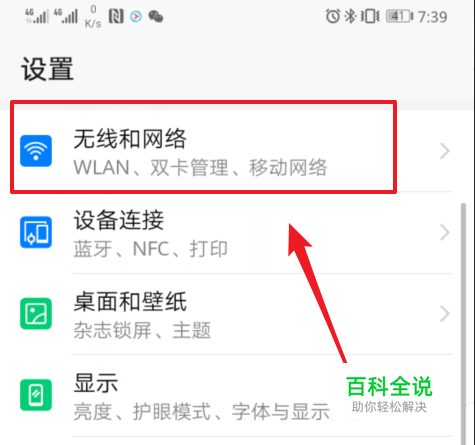Tap the blue Wi-Fi icon for 无线和网络
The width and height of the screenshot is (475, 445).
pyautogui.click(x=36, y=151)
